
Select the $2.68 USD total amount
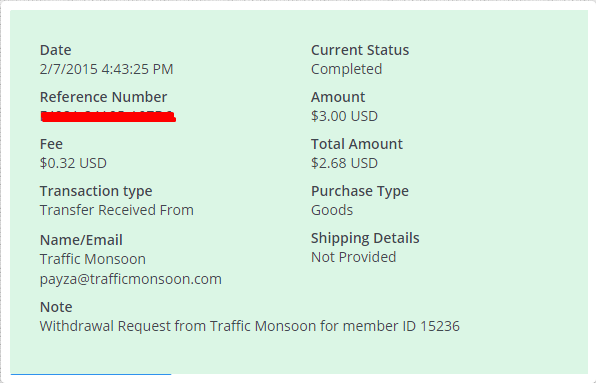point(344,163)
